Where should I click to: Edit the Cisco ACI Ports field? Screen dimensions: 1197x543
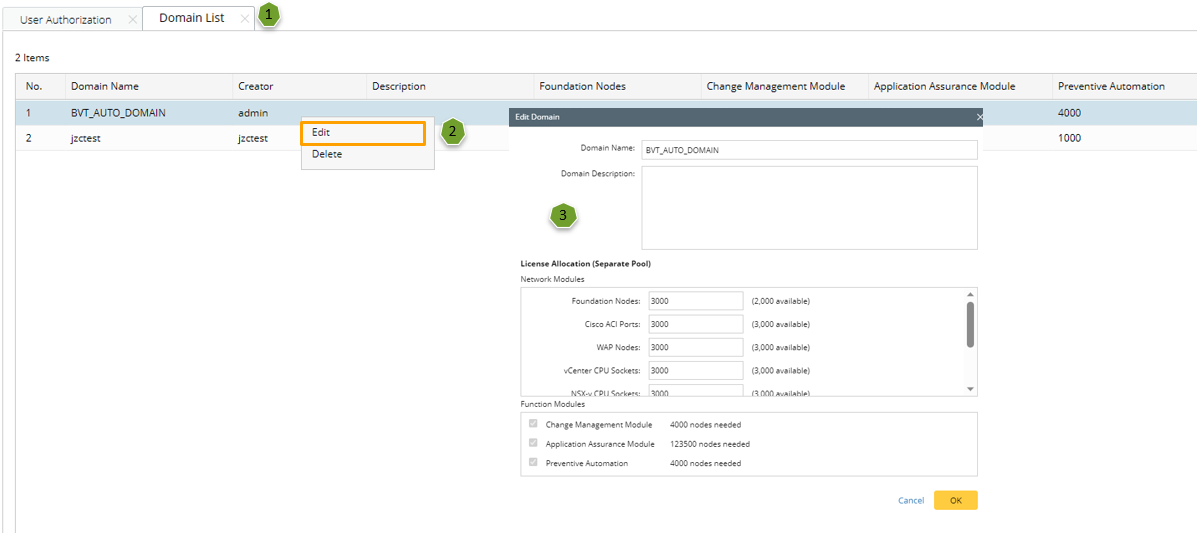(695, 324)
